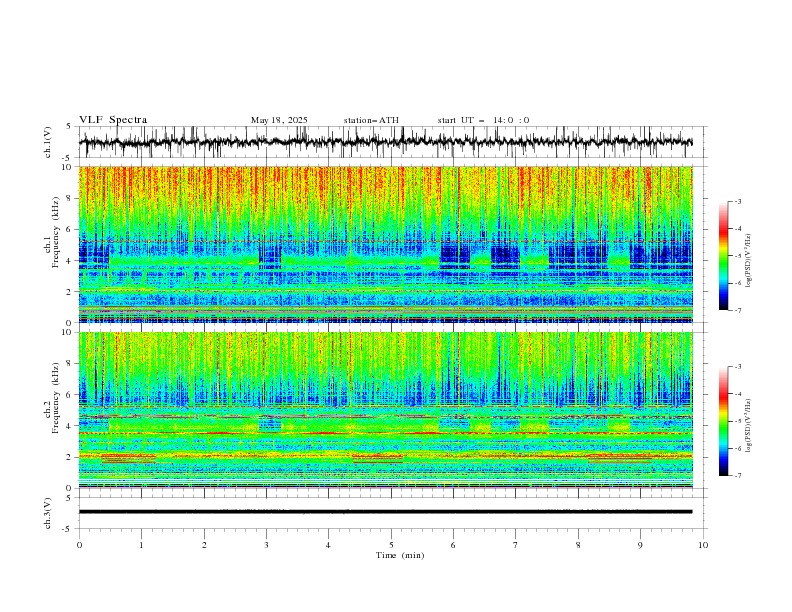Click the ch.2 spectrogram color scale bar
The image size is (792, 612).
click(723, 421)
